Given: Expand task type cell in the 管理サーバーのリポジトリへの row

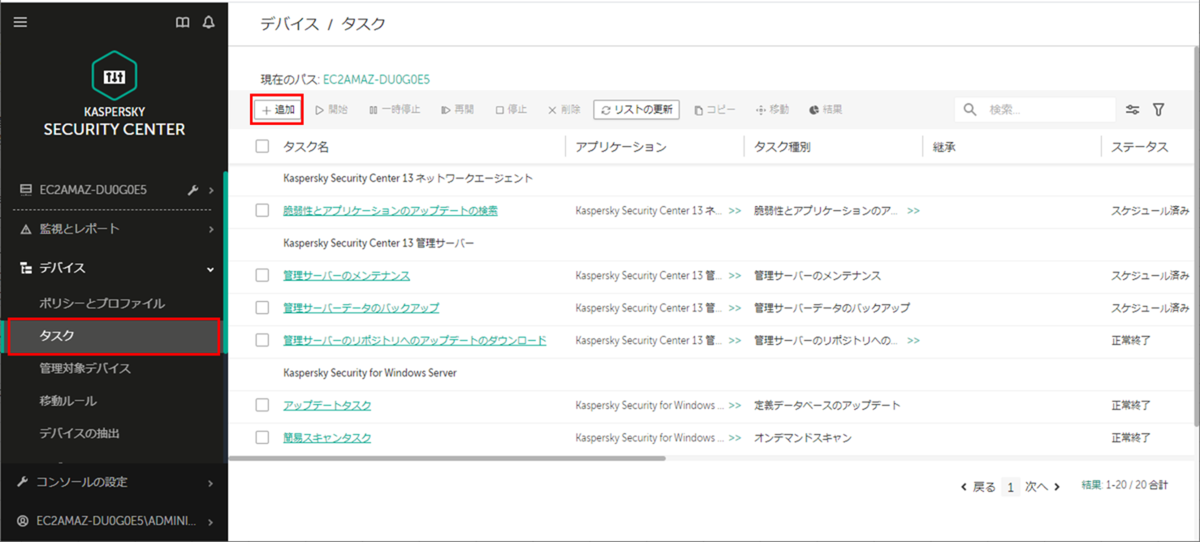Looking at the screenshot, I should 913,341.
